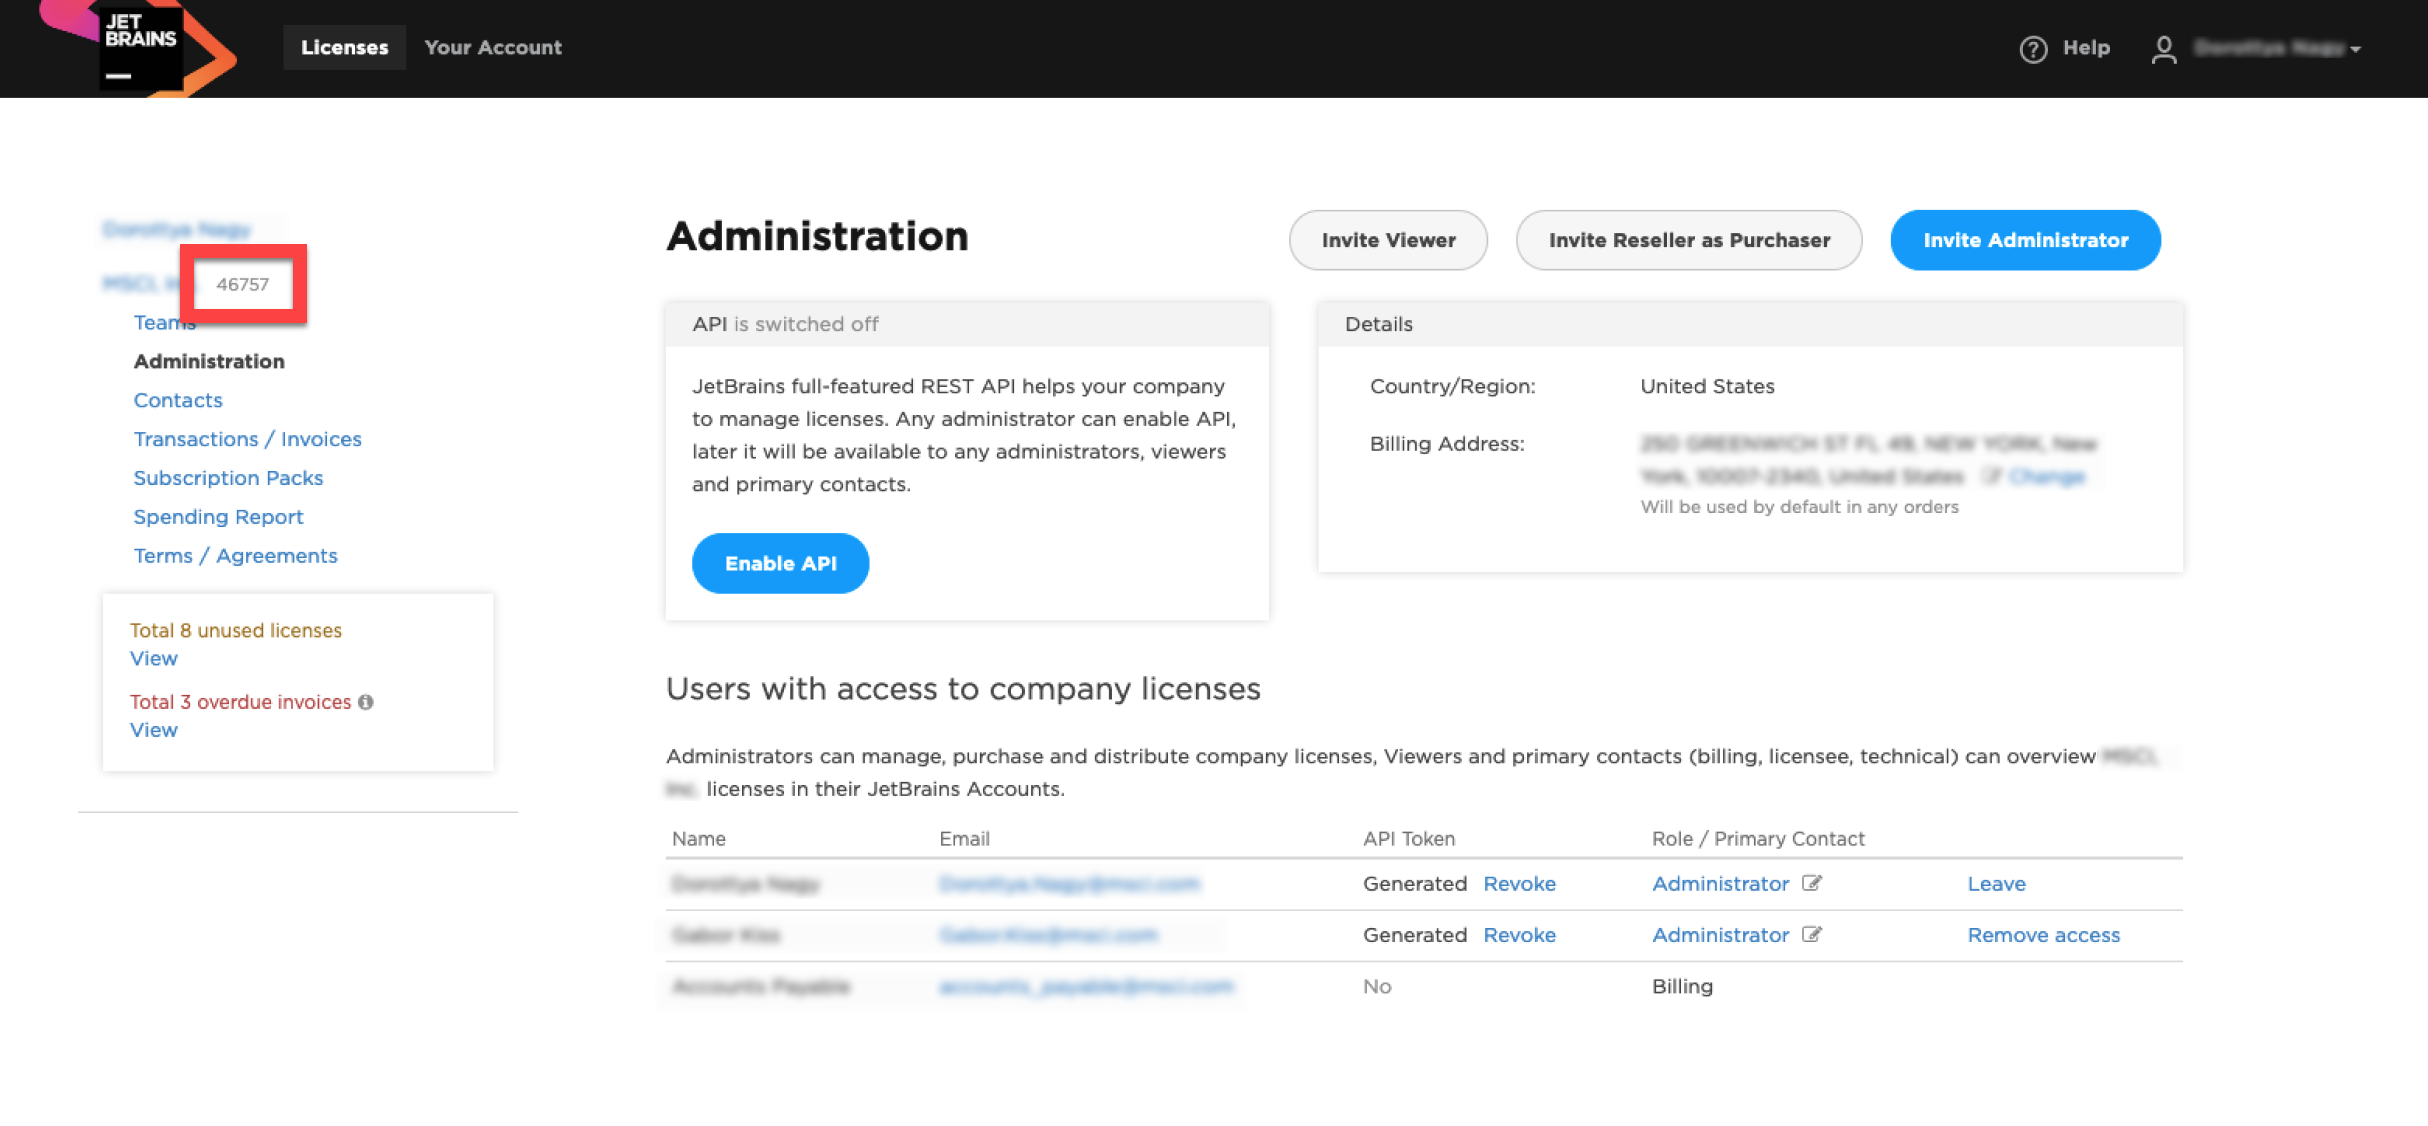The height and width of the screenshot is (1126, 2428).
Task: Click 'No' API token cell
Action: coord(1377,986)
